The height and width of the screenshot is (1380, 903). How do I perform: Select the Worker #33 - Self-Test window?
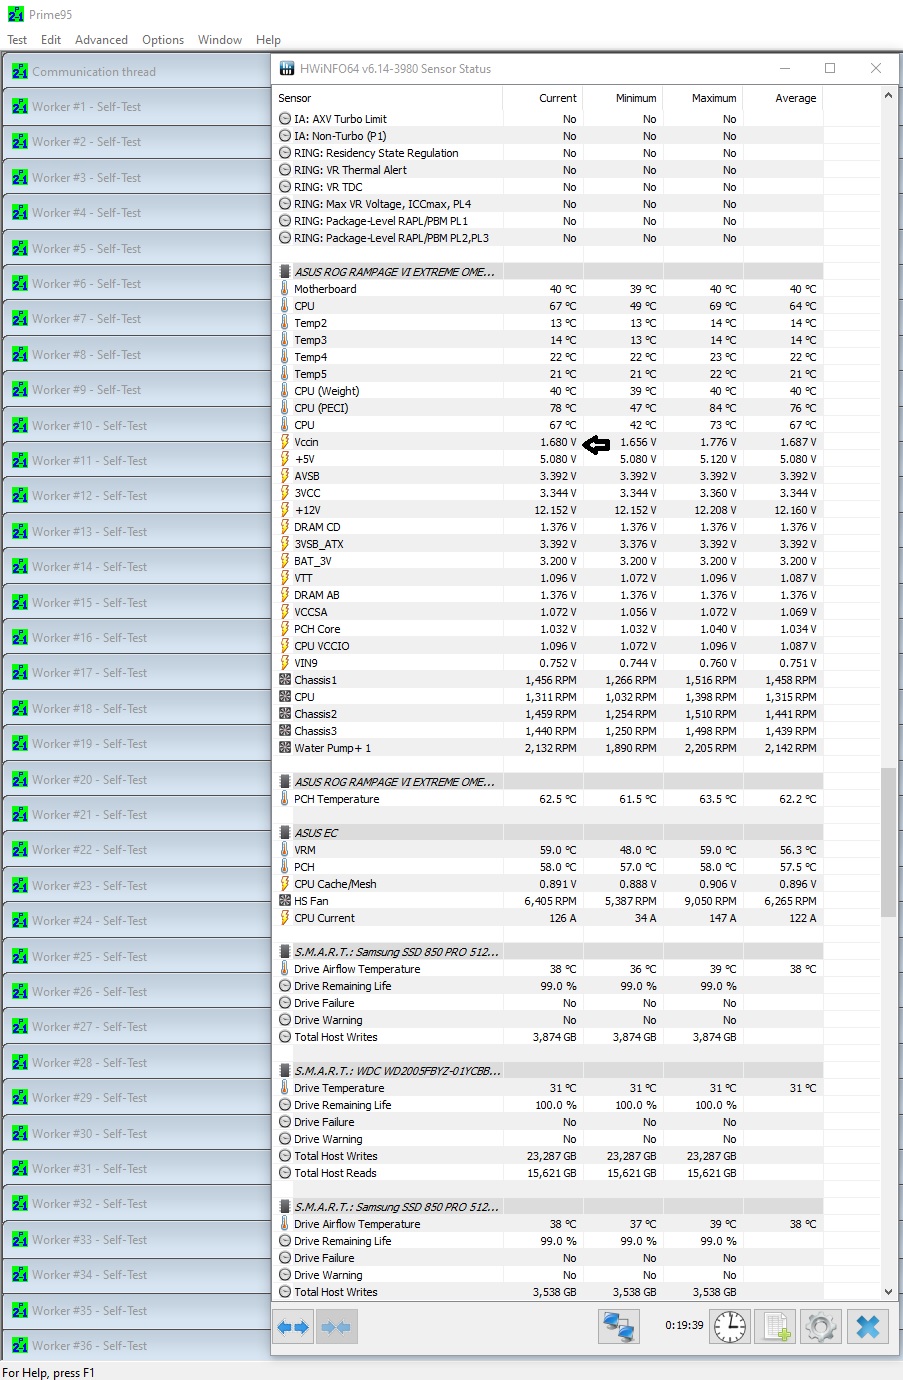tap(136, 1240)
